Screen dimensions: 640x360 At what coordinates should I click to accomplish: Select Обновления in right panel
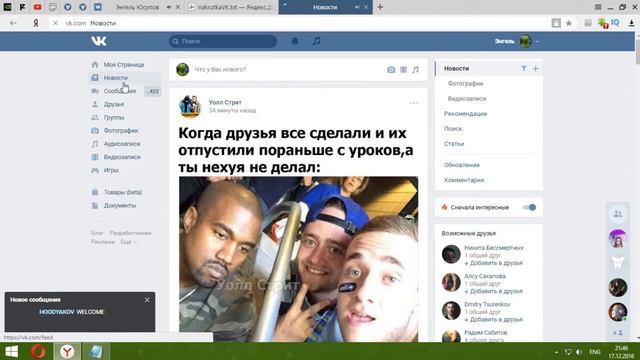(x=462, y=165)
